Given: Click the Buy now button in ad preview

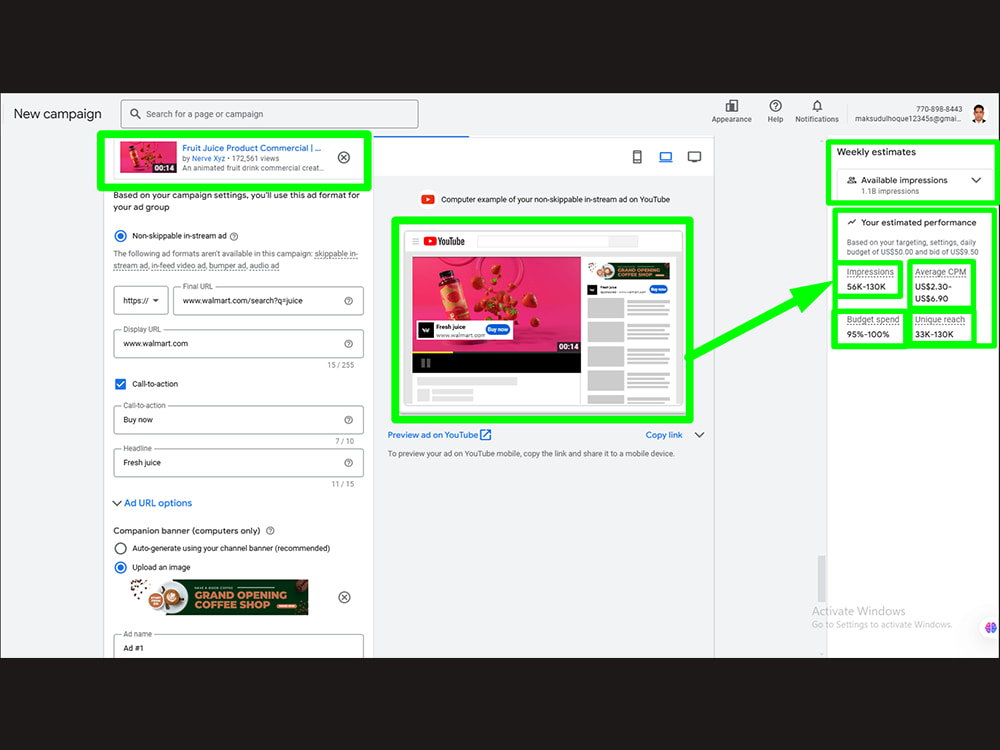Looking at the screenshot, I should point(498,330).
